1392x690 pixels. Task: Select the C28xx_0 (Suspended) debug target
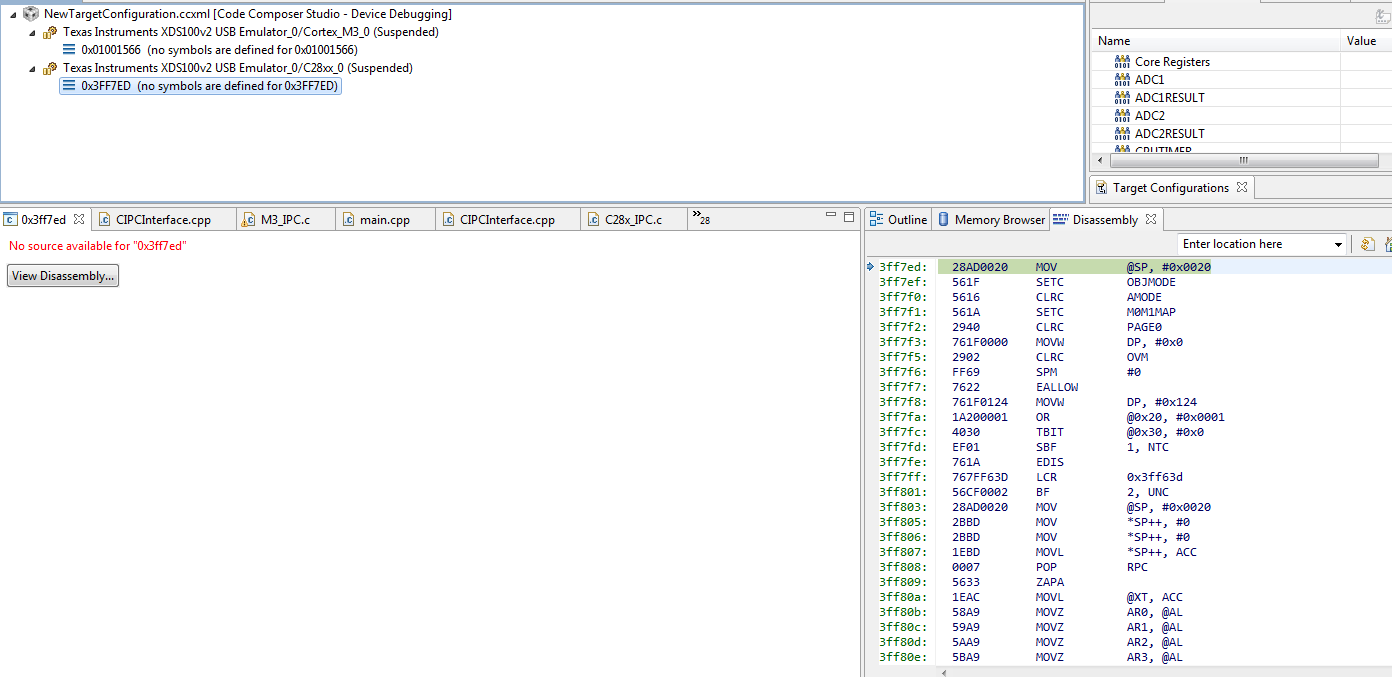coord(237,68)
